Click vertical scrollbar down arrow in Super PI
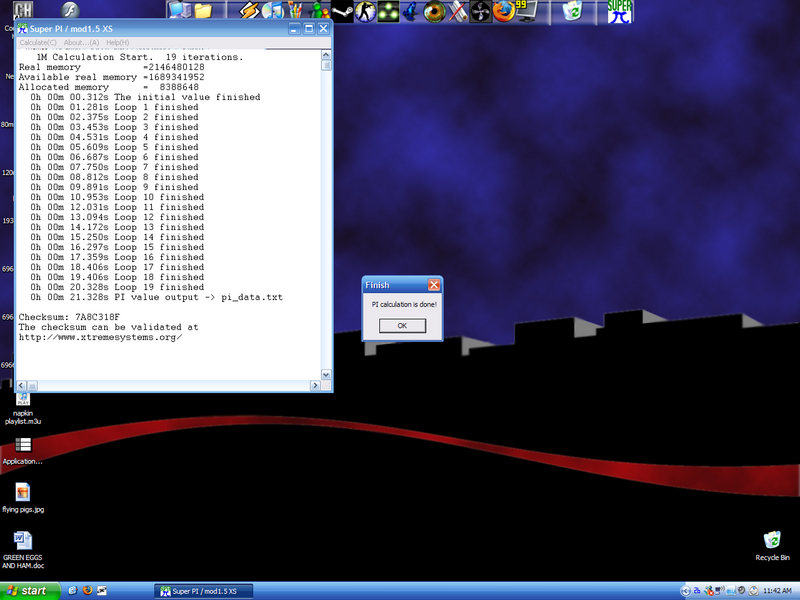800x600 pixels. pyautogui.click(x=326, y=374)
